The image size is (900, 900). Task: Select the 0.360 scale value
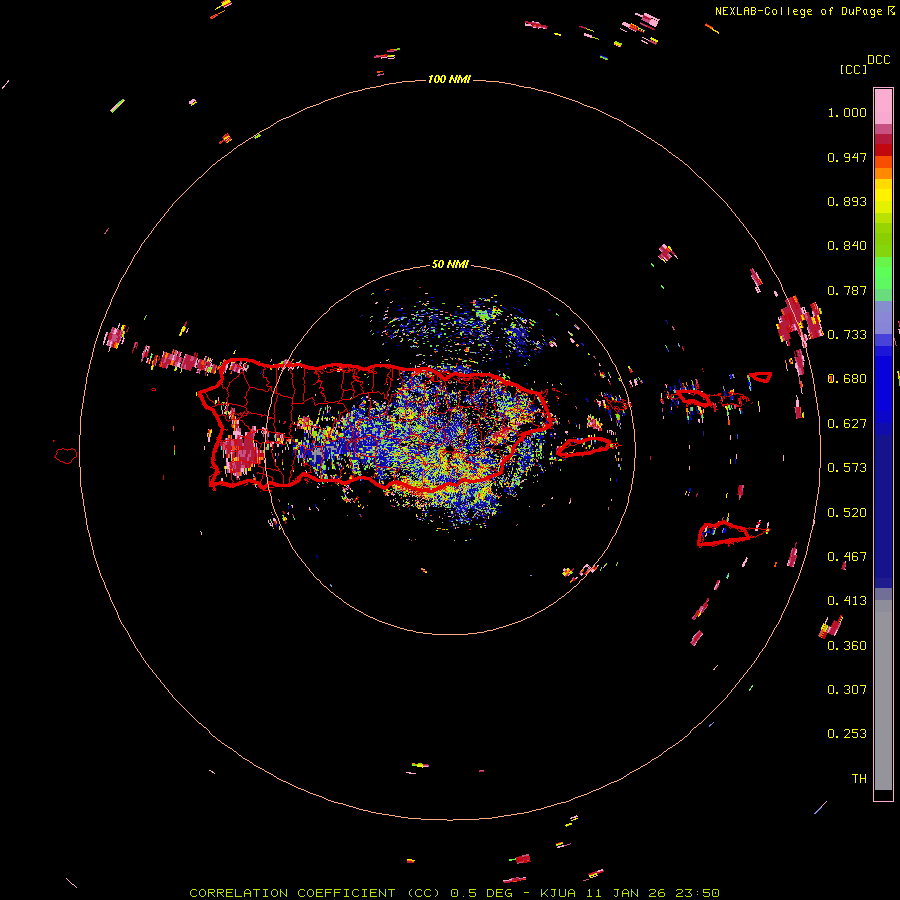tap(847, 646)
